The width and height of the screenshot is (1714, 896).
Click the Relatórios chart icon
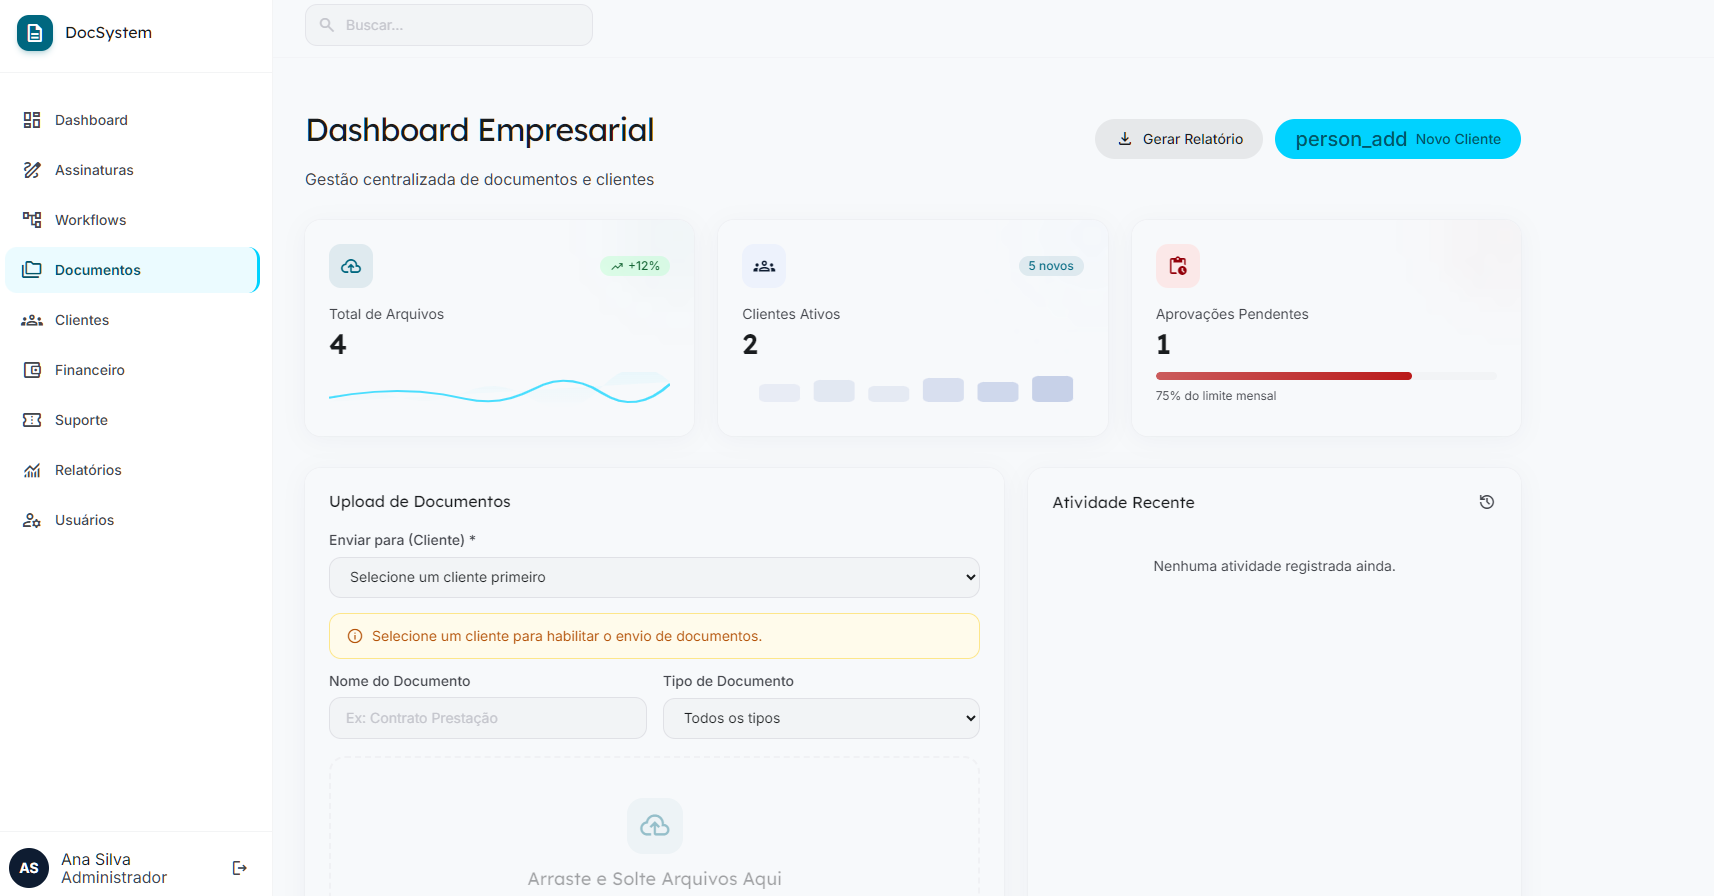coord(32,470)
